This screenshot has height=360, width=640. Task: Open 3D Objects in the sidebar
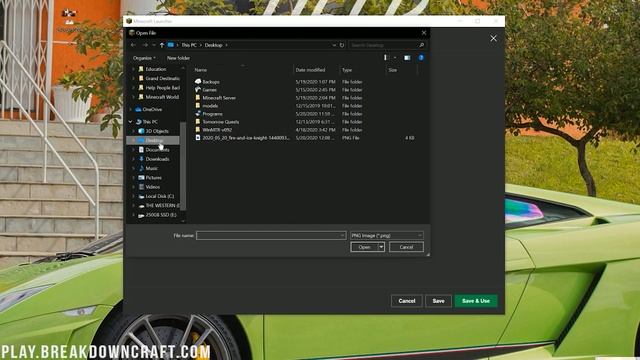[157, 131]
